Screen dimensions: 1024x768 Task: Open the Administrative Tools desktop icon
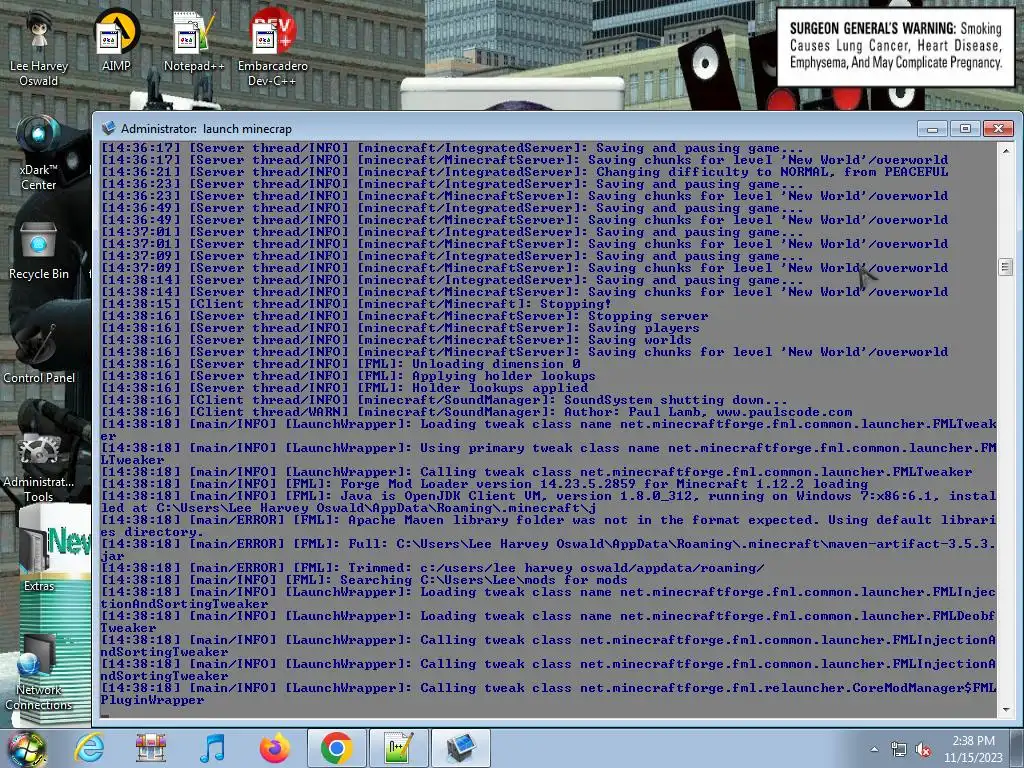point(39,467)
